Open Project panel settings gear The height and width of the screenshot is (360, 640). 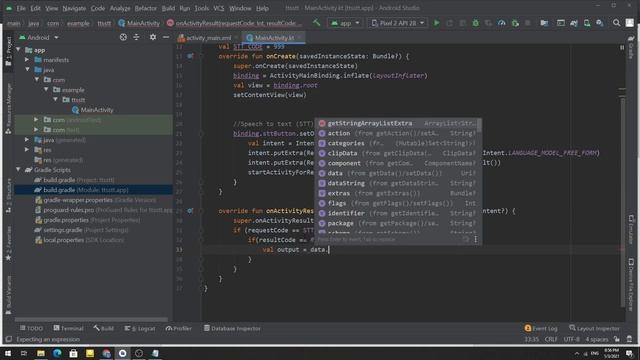point(153,37)
